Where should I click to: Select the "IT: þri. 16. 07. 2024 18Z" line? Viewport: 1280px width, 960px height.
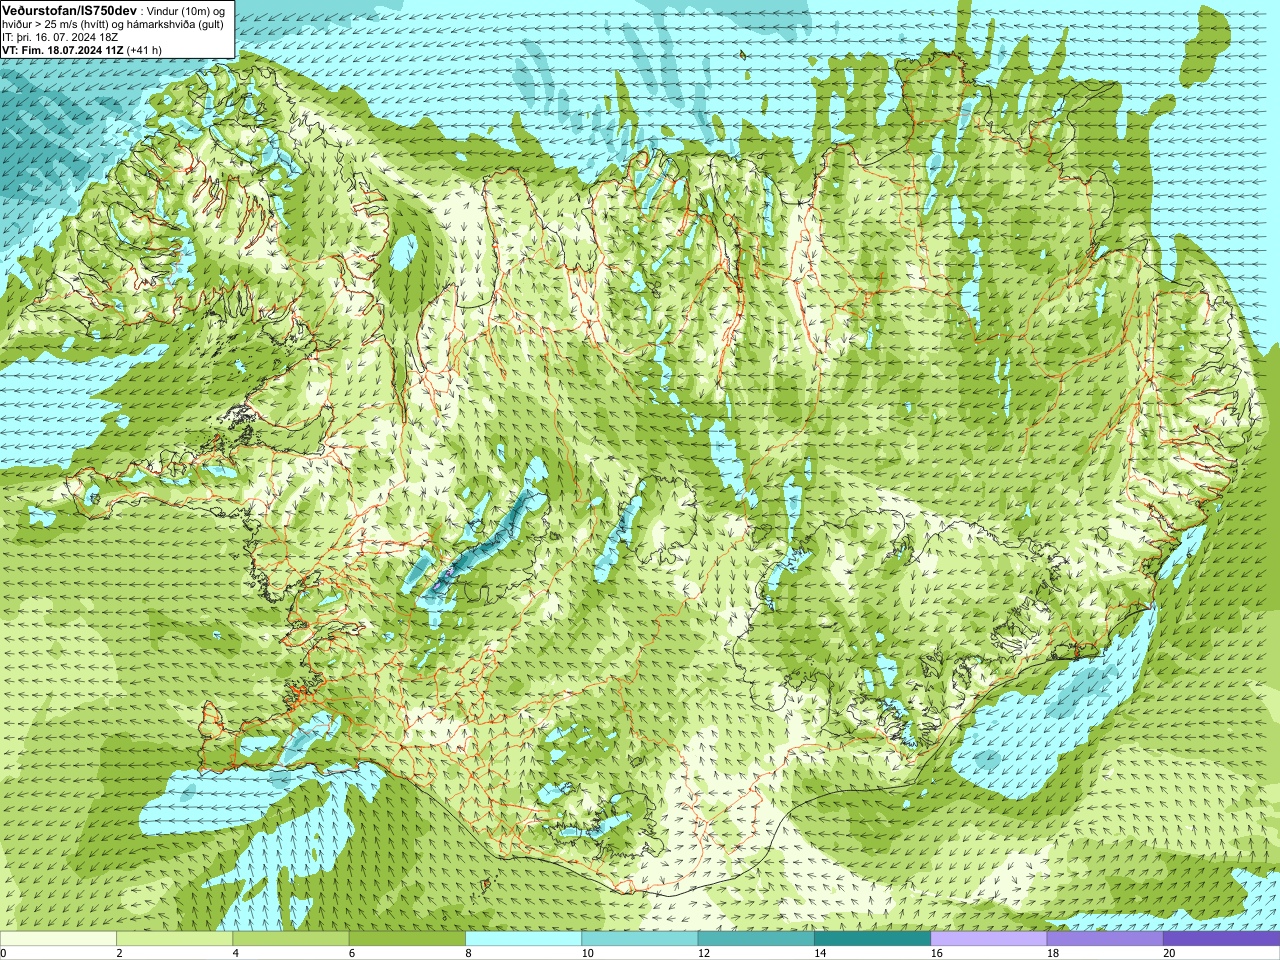point(60,37)
